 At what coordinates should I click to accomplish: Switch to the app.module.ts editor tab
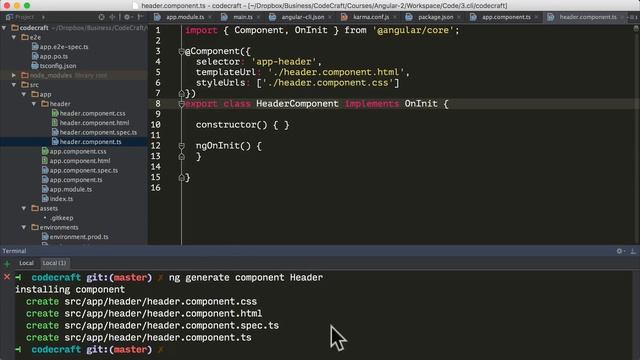click(184, 17)
